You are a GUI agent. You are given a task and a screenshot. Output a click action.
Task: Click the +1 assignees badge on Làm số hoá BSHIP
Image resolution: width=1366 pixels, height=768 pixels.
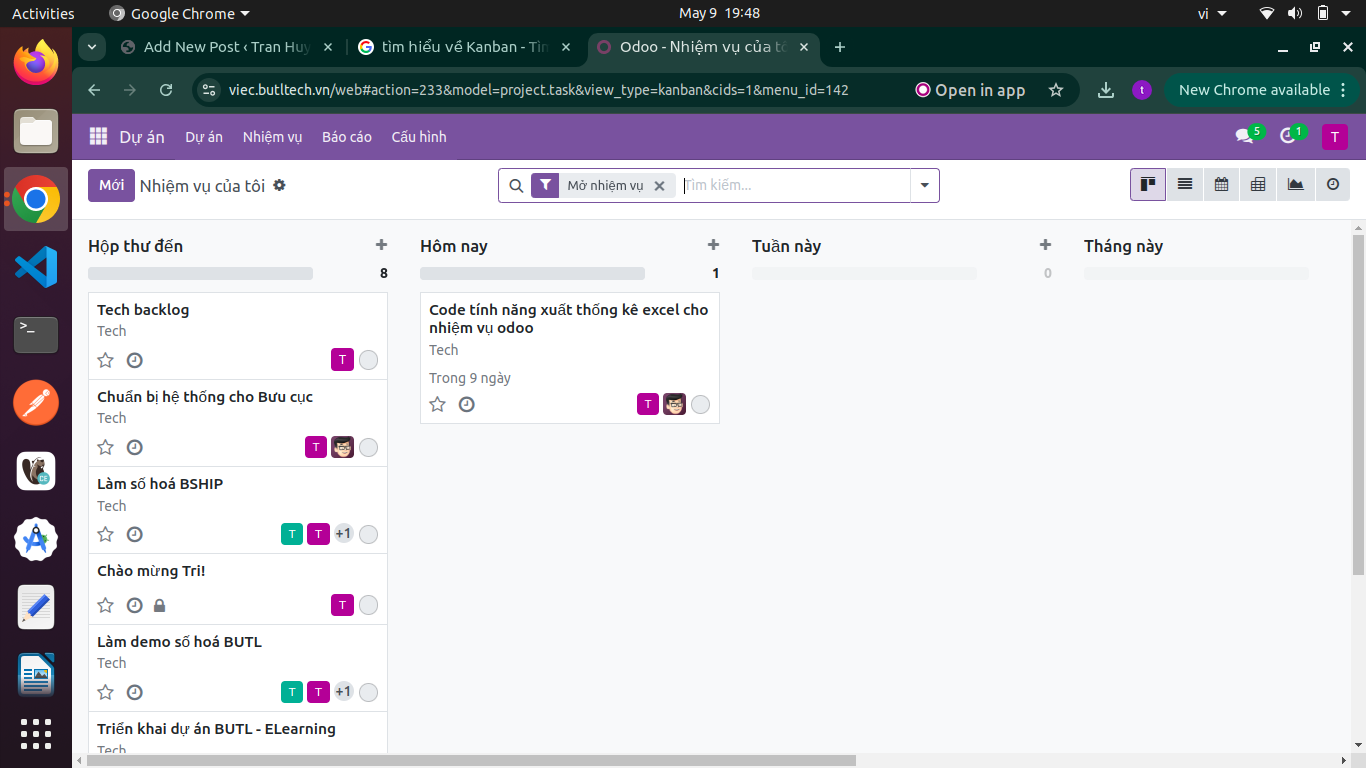[343, 534]
